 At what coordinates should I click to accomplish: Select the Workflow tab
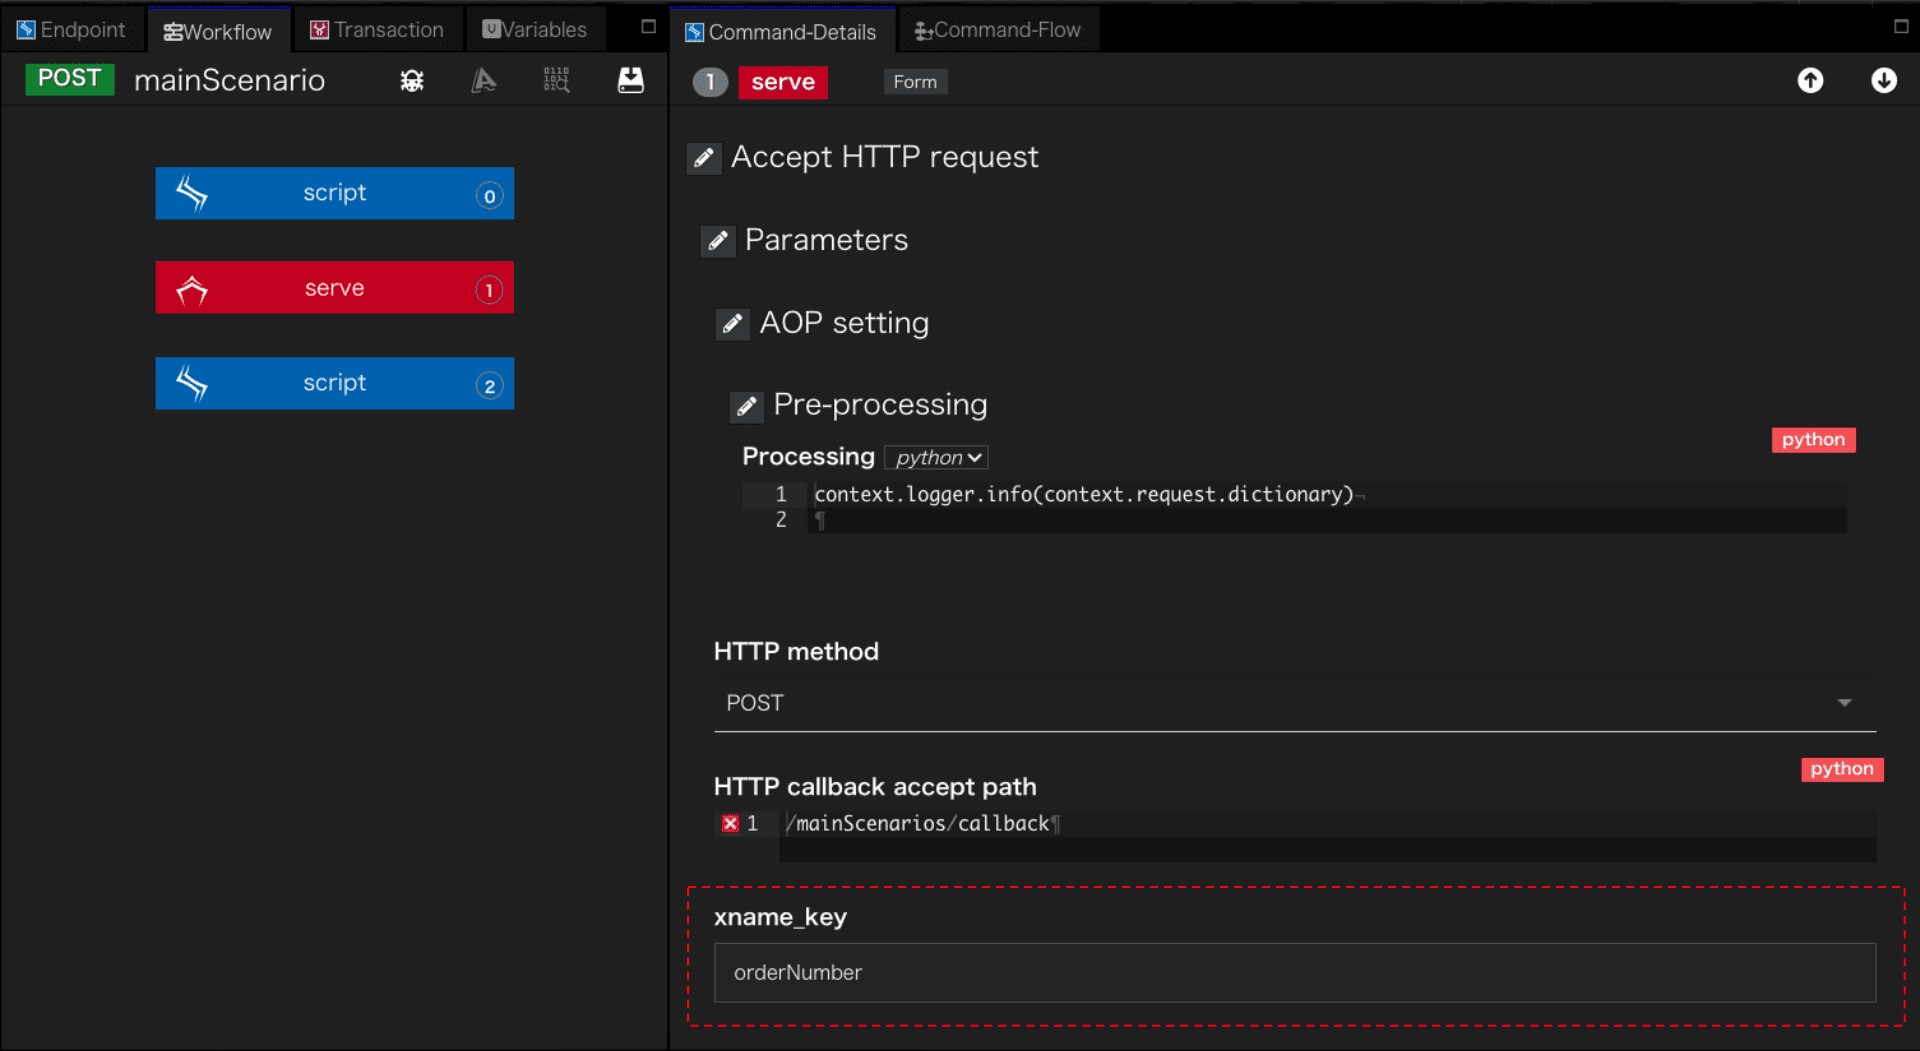(x=218, y=31)
